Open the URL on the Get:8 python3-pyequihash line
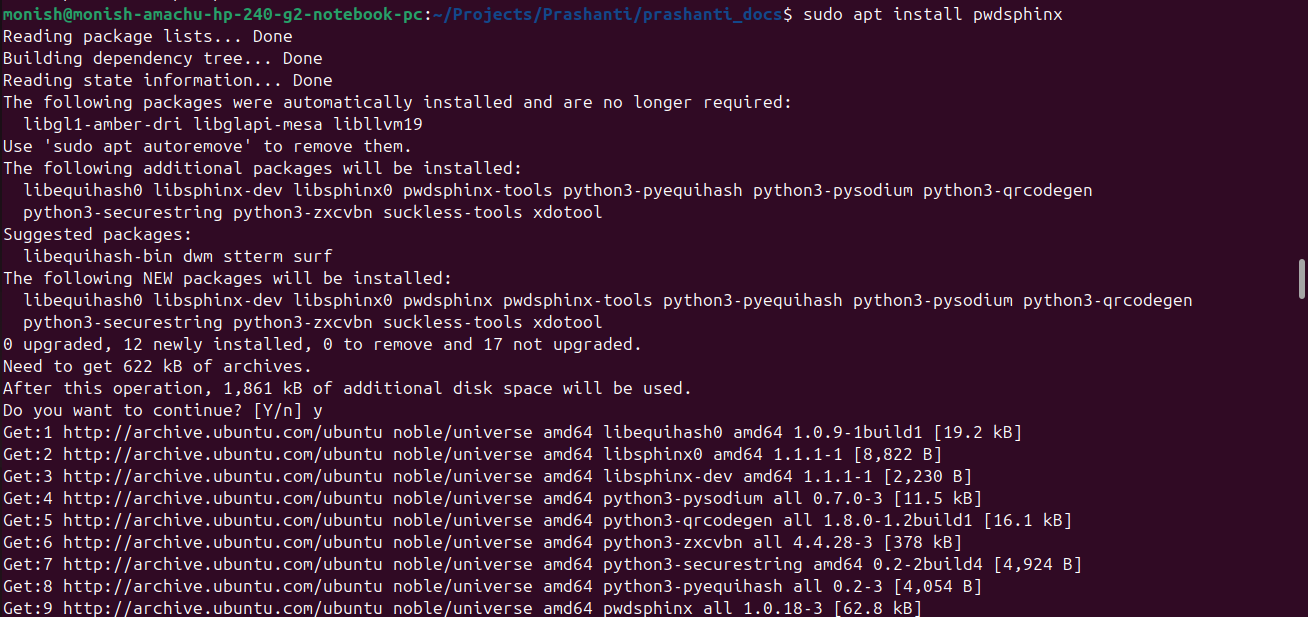Screen dimensions: 1308x617 click(222, 586)
